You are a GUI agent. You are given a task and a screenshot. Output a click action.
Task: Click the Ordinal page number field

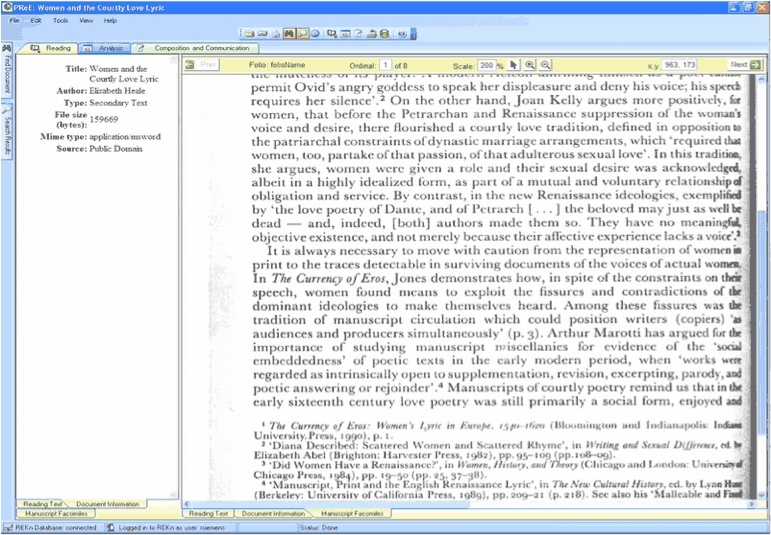(x=386, y=65)
